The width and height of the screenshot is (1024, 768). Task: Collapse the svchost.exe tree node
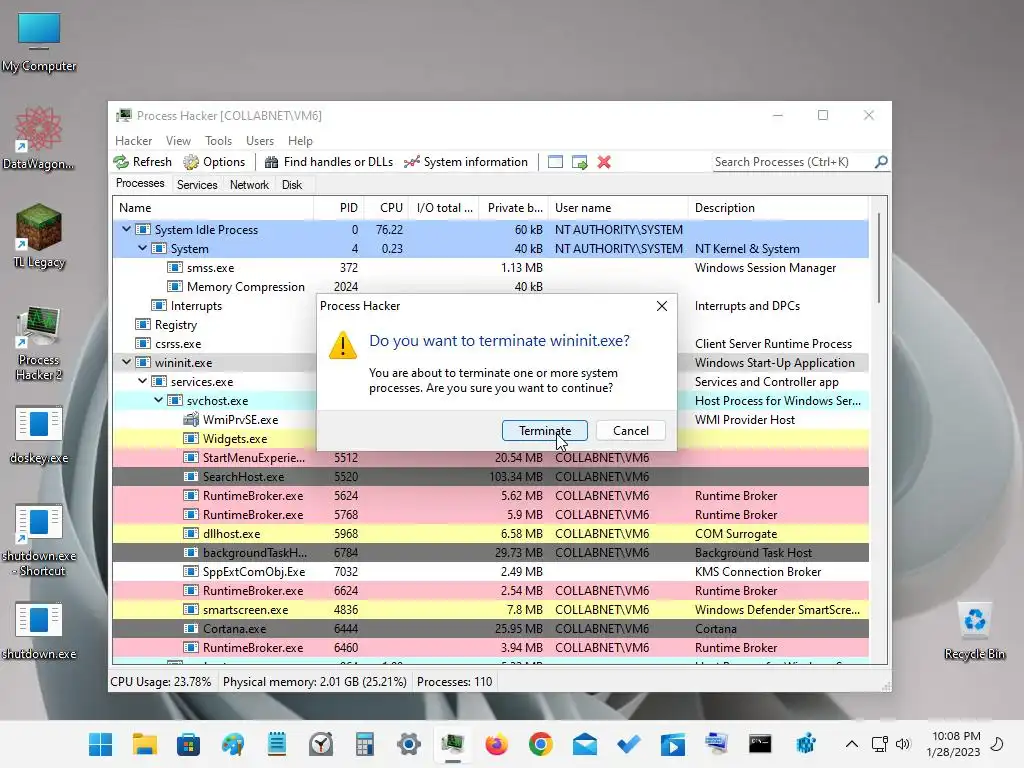click(158, 400)
